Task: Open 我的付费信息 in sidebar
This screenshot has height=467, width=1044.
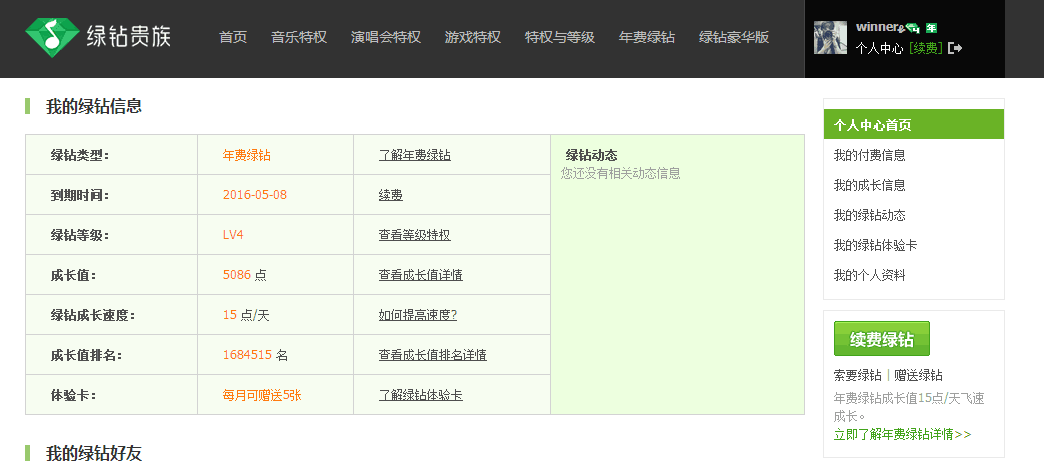Action: [x=870, y=155]
